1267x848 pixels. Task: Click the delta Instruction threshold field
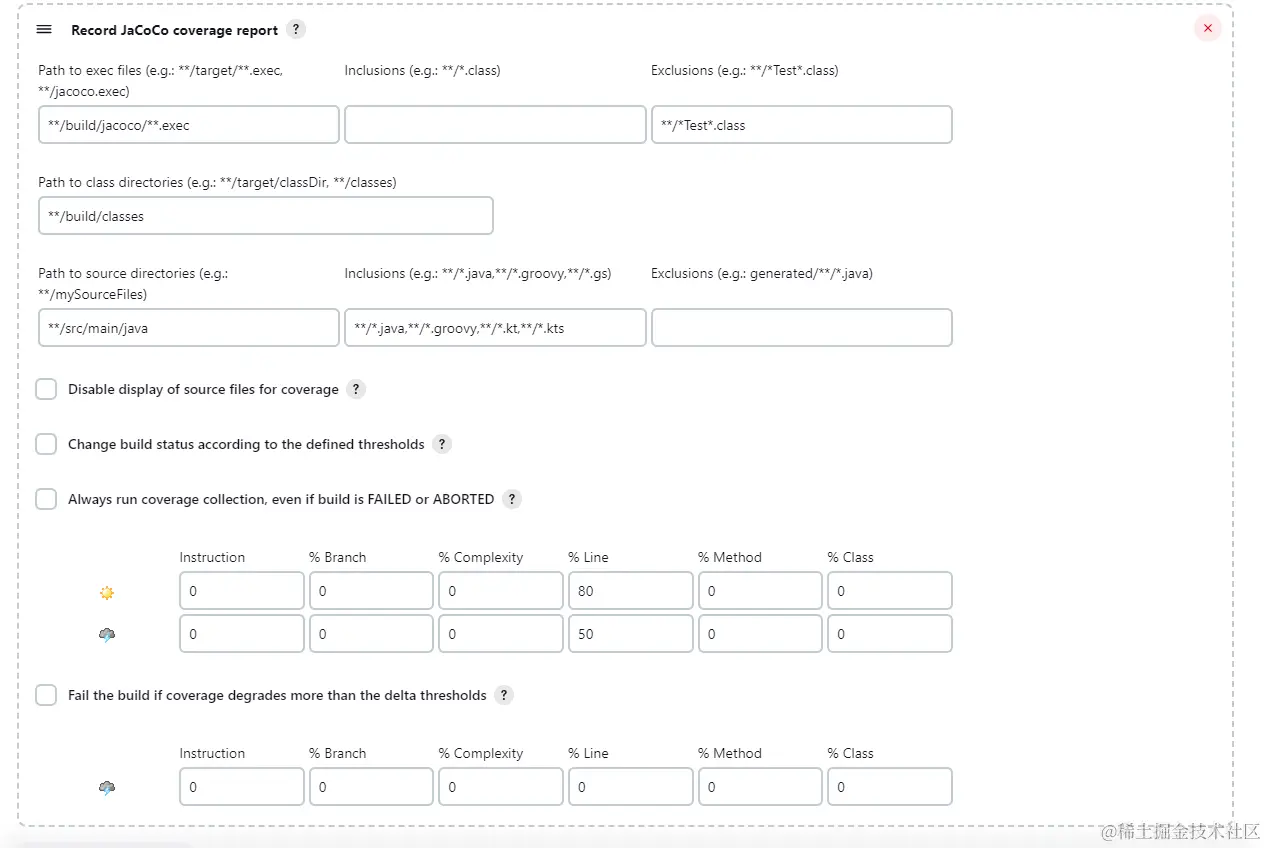tap(242, 787)
